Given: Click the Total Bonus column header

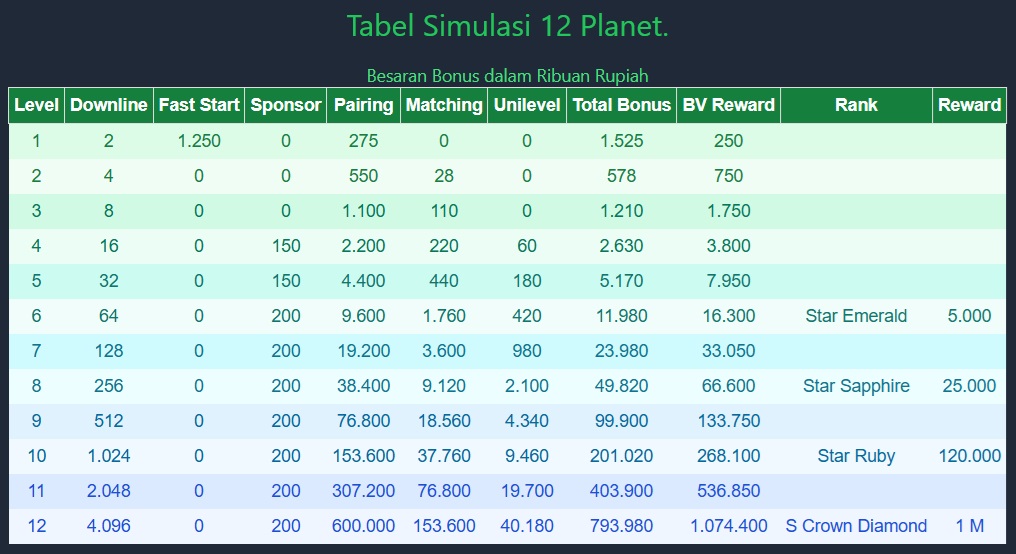Looking at the screenshot, I should [621, 105].
